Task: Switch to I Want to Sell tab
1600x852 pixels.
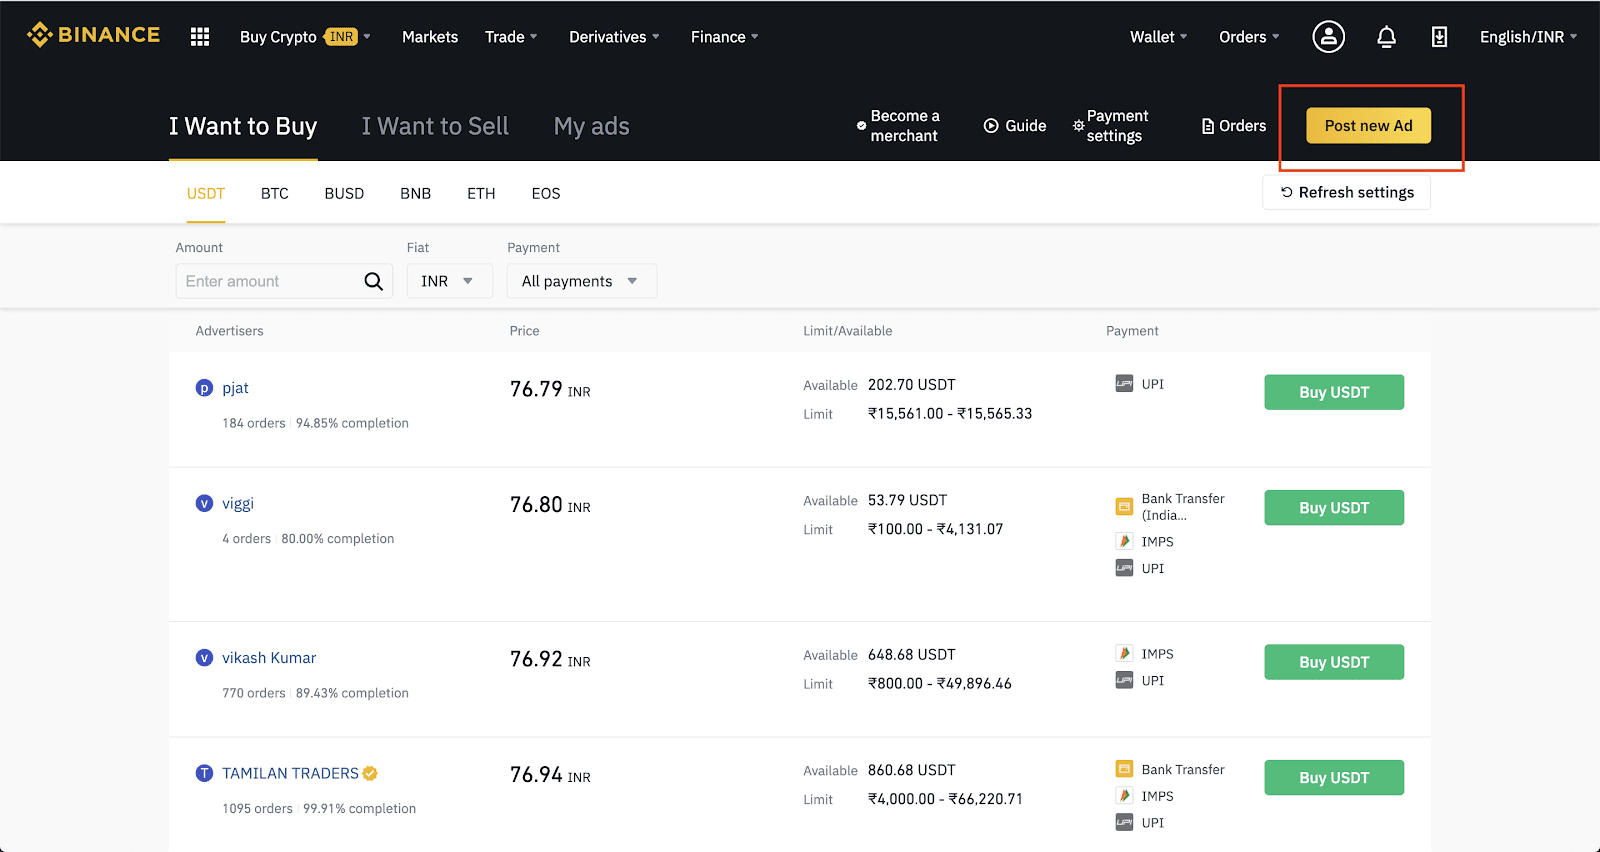Action: coord(435,126)
